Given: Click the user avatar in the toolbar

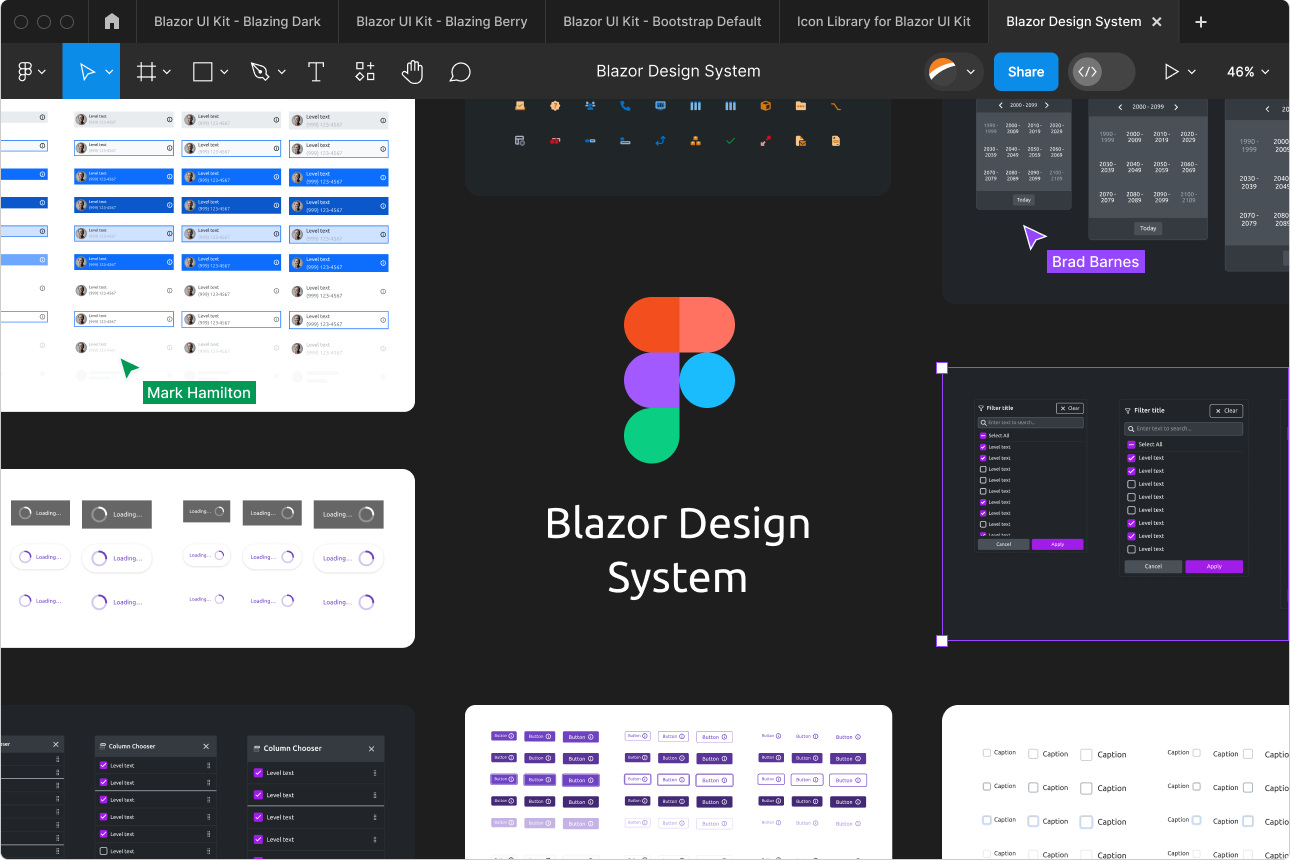Looking at the screenshot, I should tap(942, 72).
